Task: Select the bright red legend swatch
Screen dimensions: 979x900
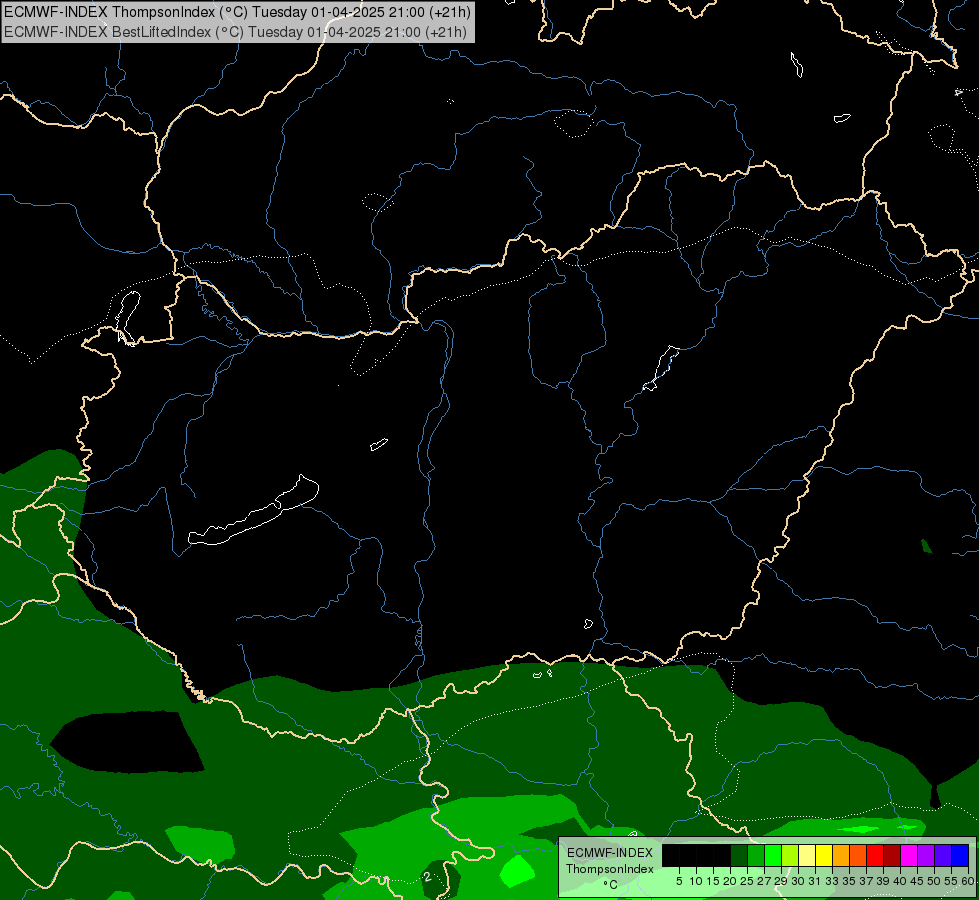Action: tap(875, 855)
